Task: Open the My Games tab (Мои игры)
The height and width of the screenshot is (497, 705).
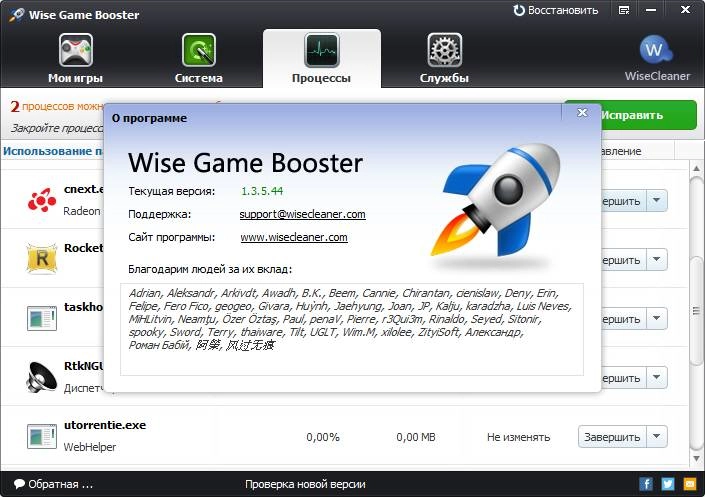Action: click(76, 58)
